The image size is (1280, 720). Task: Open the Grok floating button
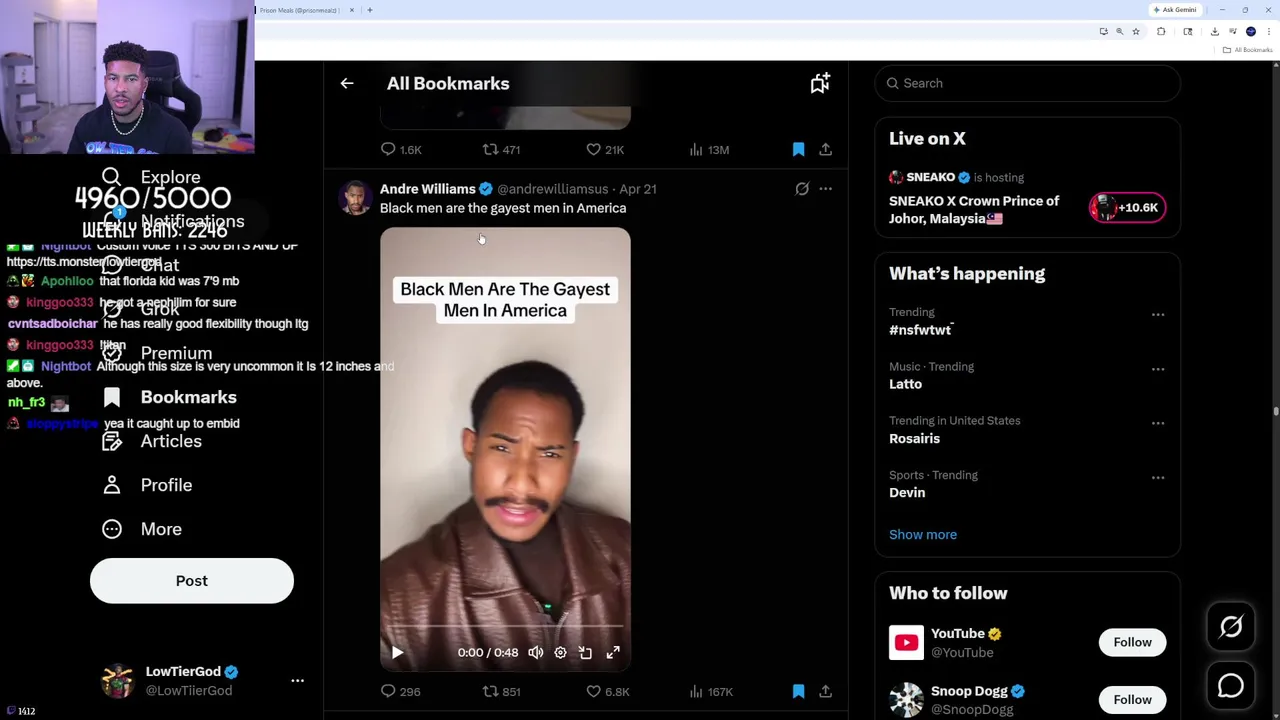tap(1230, 627)
